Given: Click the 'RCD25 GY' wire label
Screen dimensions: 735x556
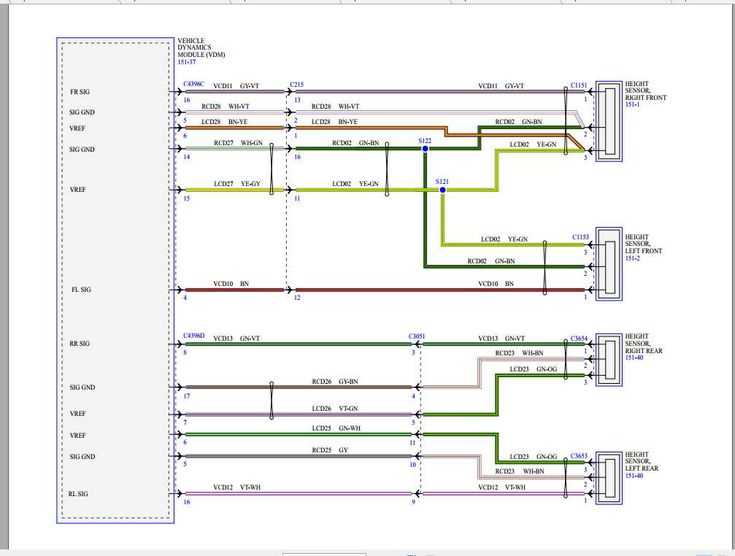Looking at the screenshot, I should (x=330, y=450).
